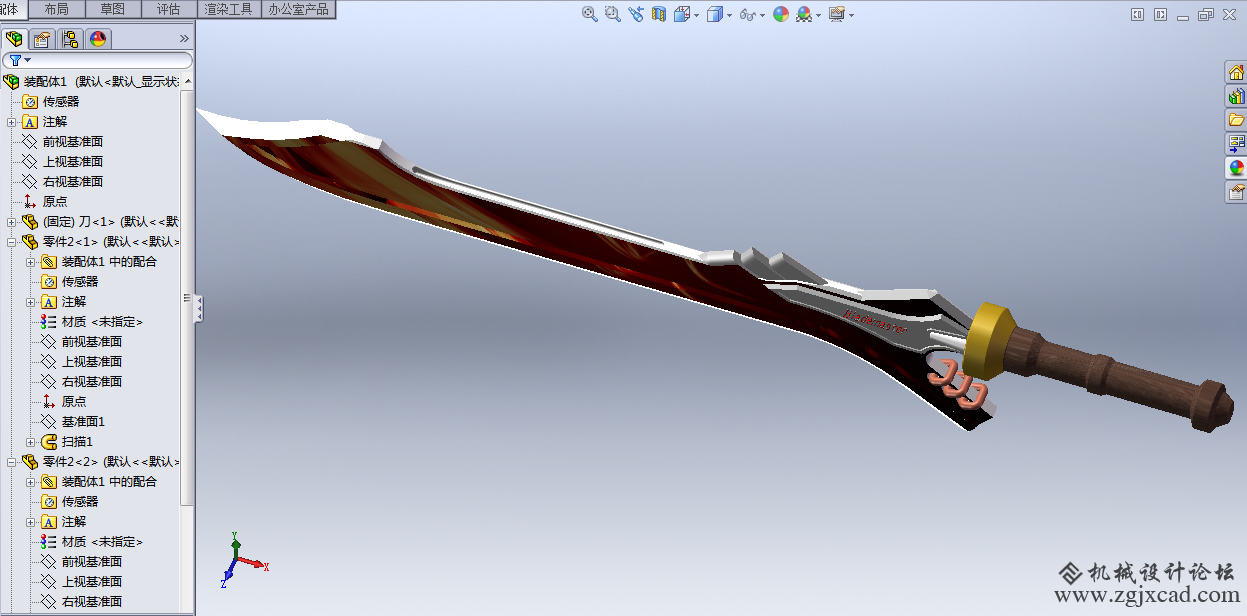Click View Orientation cube icon
The image size is (1247, 616).
[x=681, y=14]
